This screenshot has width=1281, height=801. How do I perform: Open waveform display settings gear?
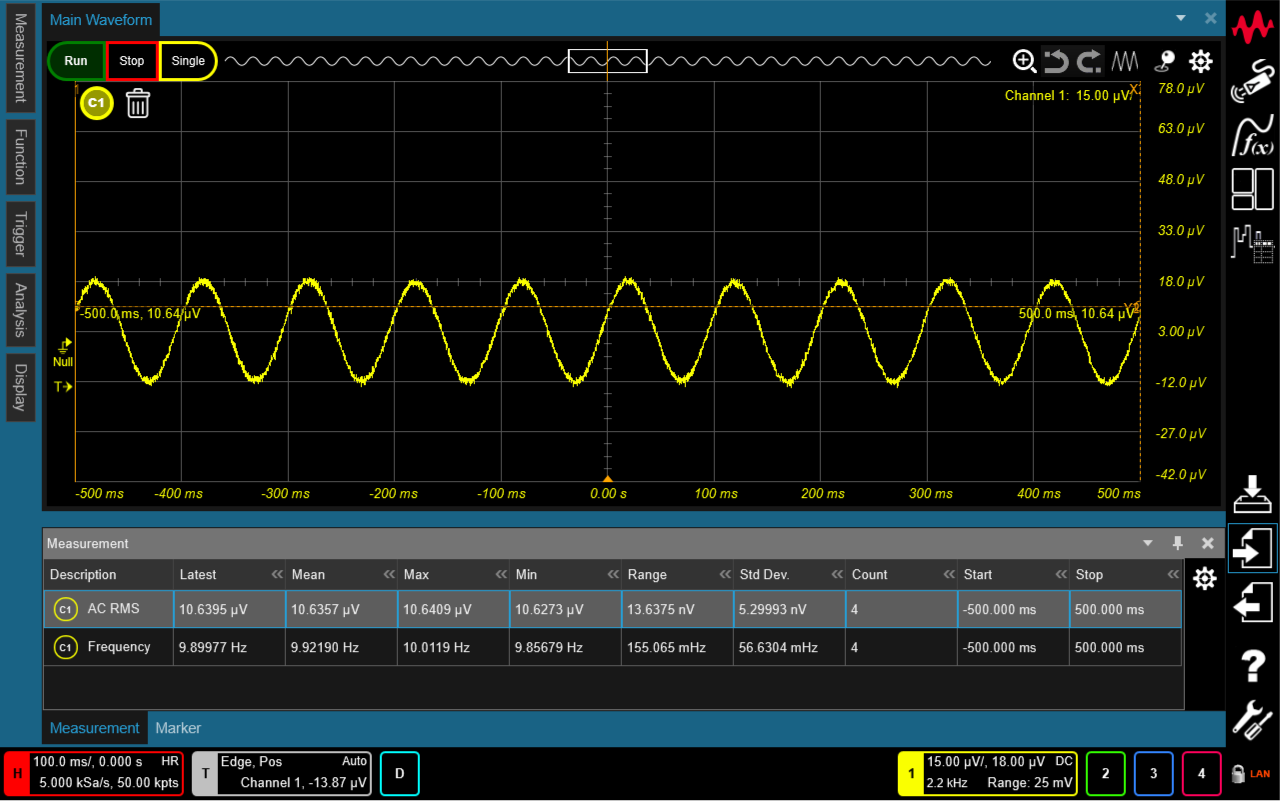(x=1200, y=61)
